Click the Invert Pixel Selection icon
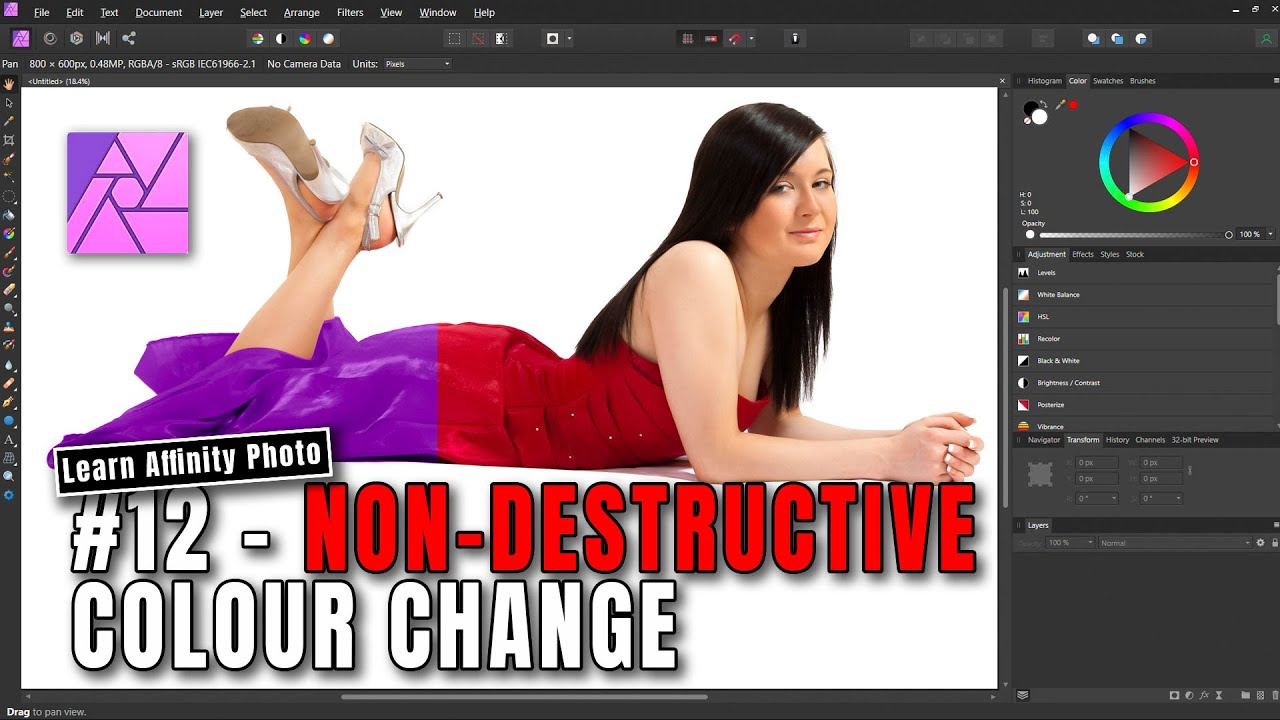Viewport: 1280px width, 720px height. point(502,39)
